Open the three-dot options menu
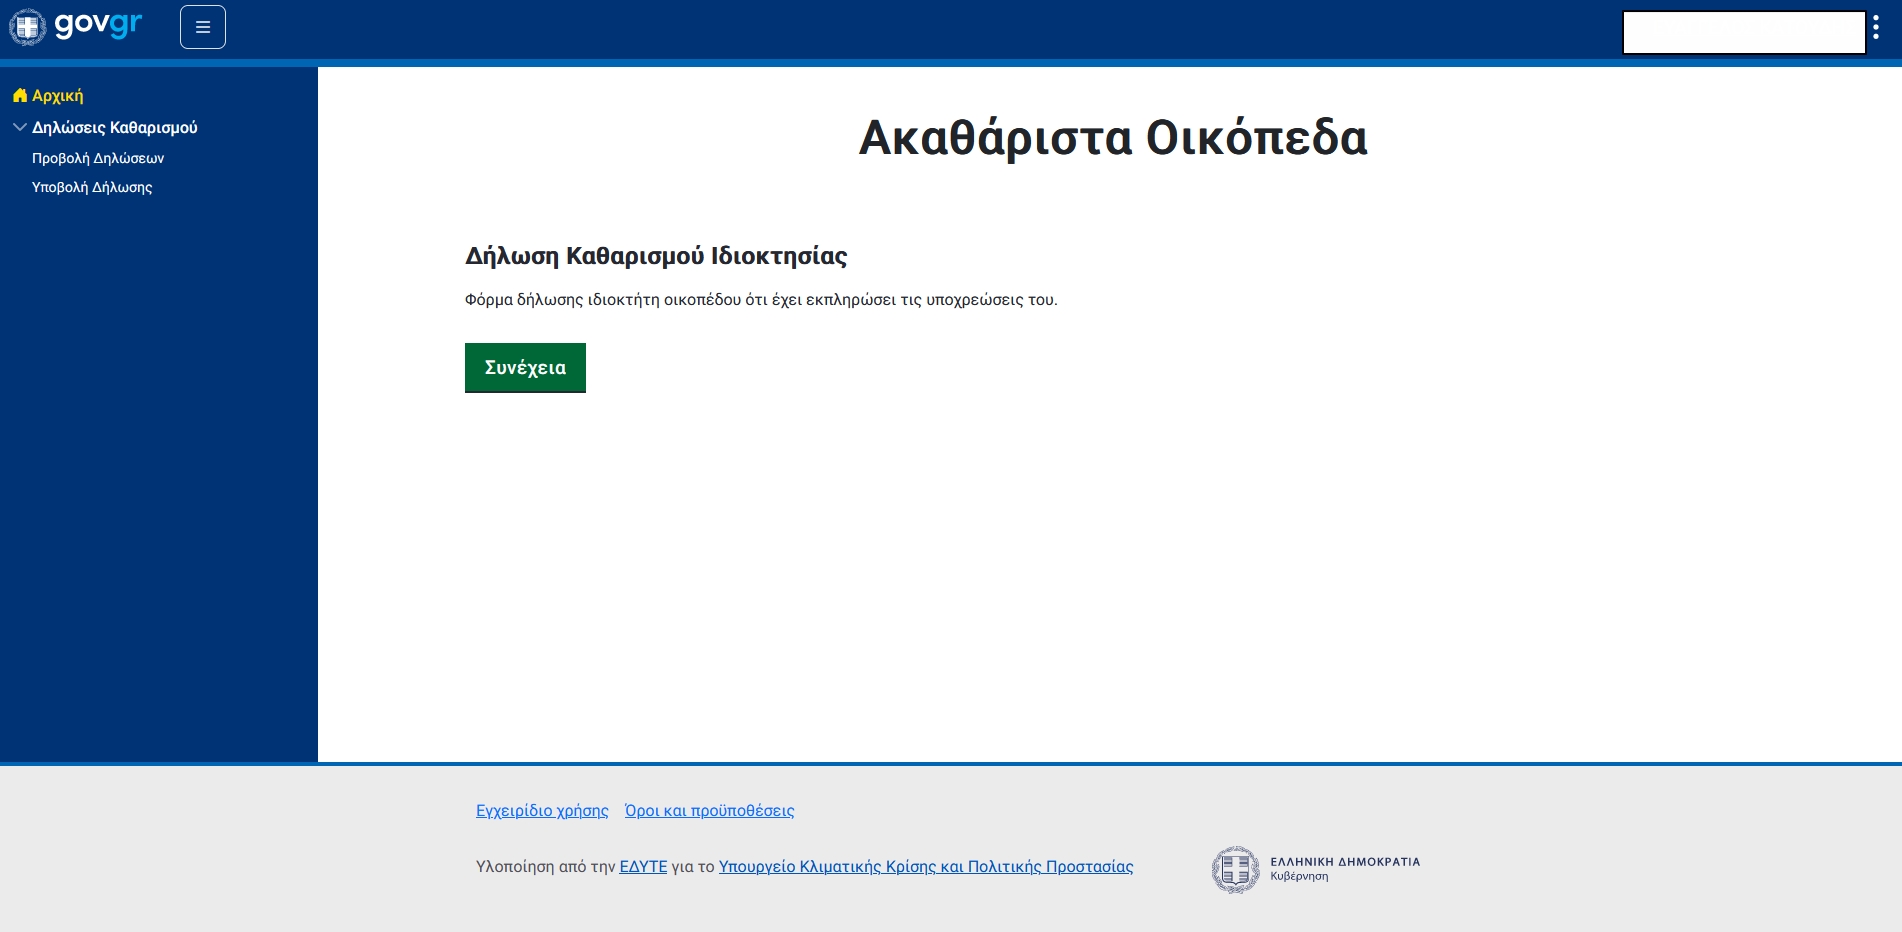 pyautogui.click(x=1876, y=28)
